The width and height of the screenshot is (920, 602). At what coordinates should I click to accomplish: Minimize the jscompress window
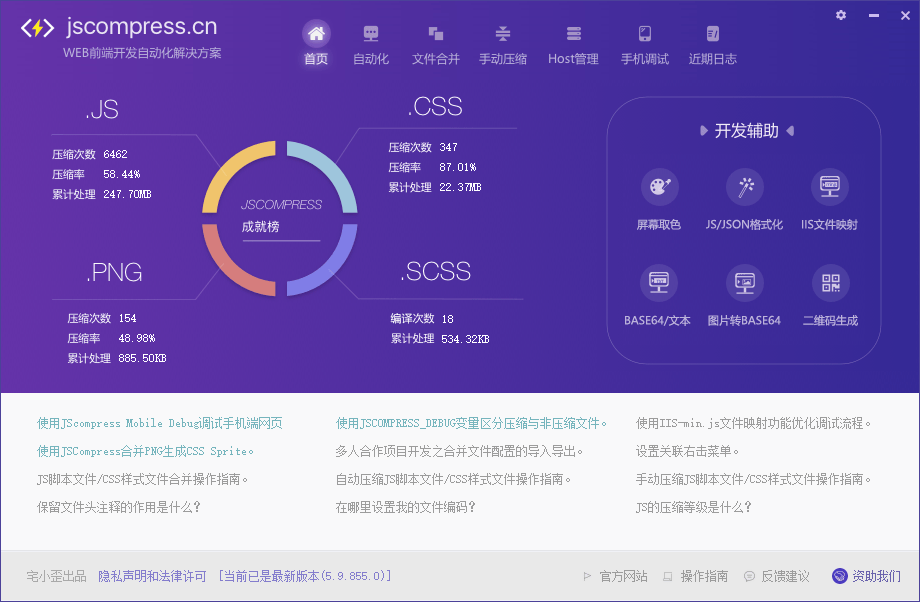tap(874, 15)
